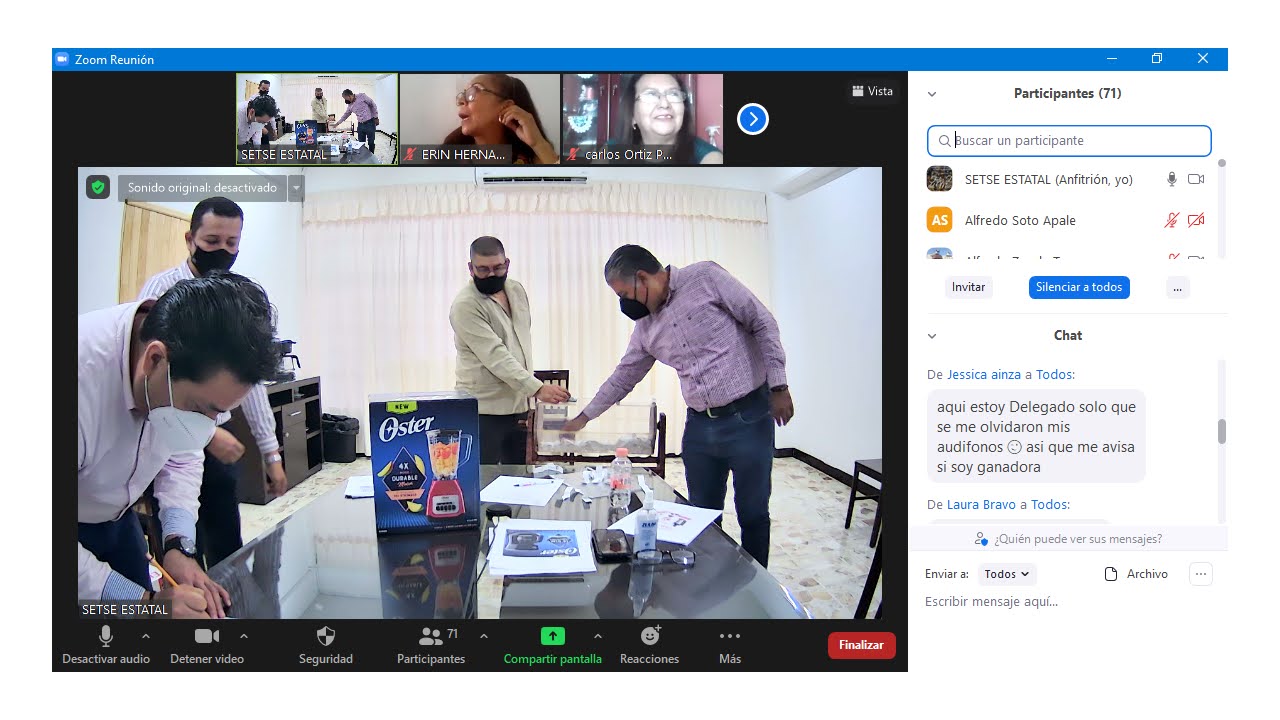Click the chat scrollbar thumb
The image size is (1280, 720).
[1221, 431]
